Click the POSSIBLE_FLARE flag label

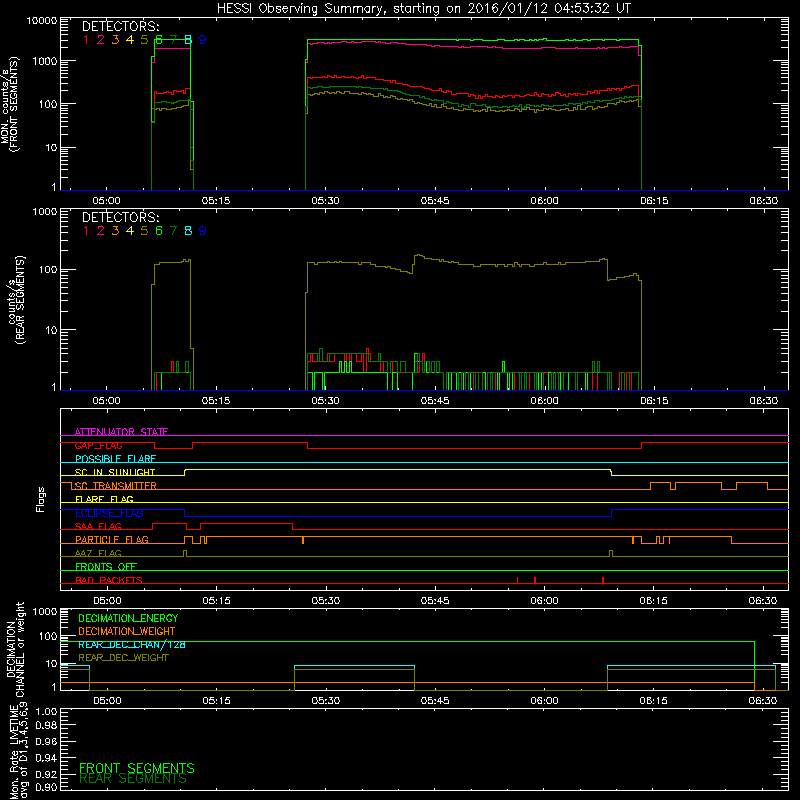point(115,459)
